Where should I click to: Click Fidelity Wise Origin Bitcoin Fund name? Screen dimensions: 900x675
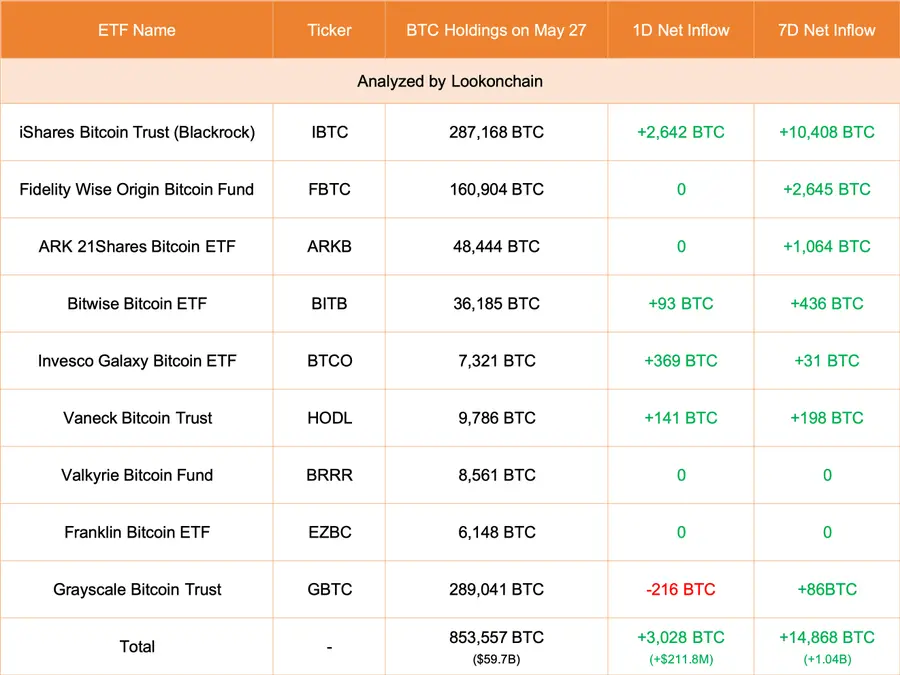pos(137,189)
